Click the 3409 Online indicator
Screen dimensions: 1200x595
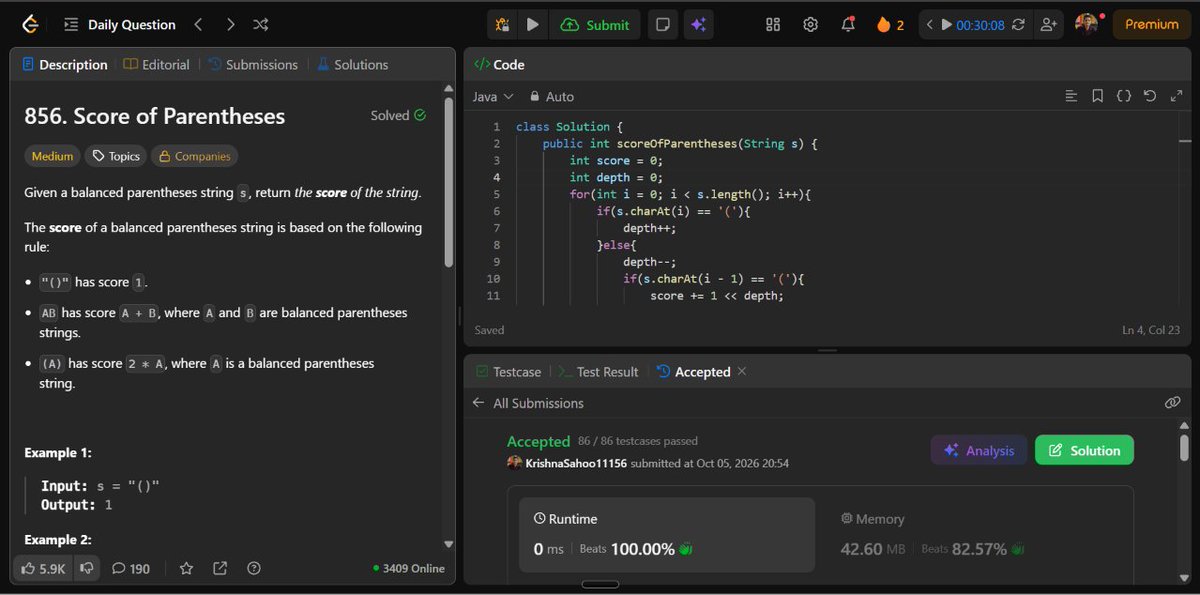(x=408, y=568)
